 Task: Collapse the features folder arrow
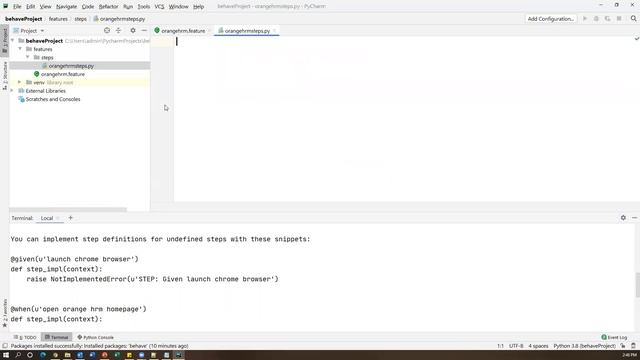[x=20, y=49]
